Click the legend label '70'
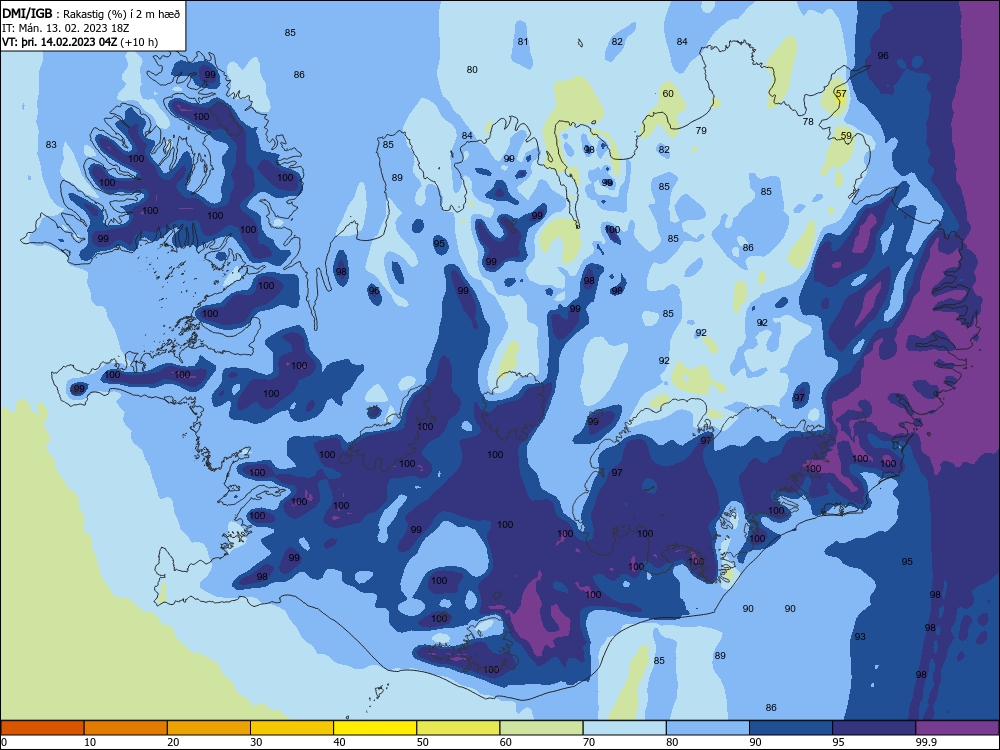Image resolution: width=1000 pixels, height=750 pixels. (x=589, y=742)
